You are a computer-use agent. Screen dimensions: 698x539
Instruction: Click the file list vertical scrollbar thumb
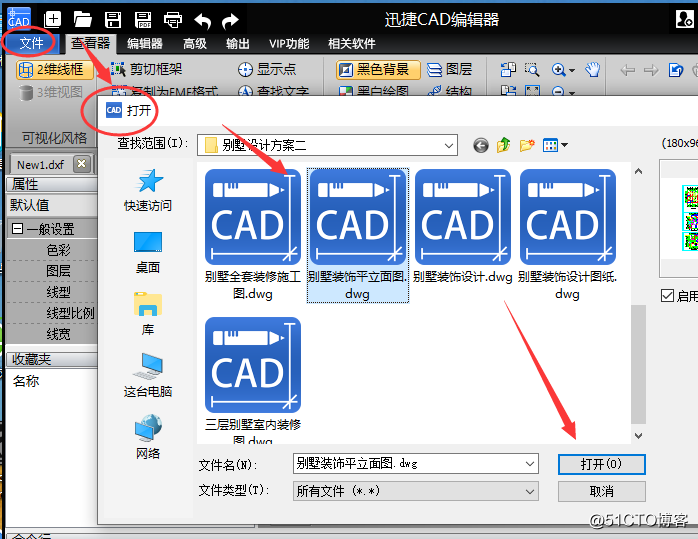coord(638,364)
